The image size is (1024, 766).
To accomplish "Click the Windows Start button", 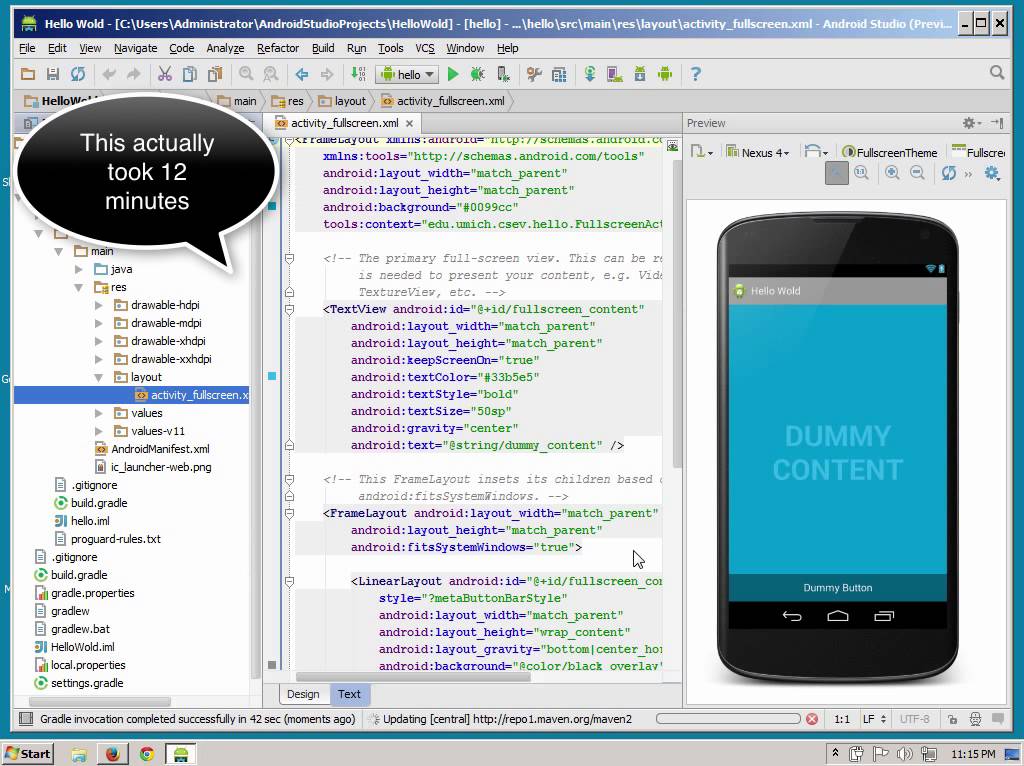I will point(28,754).
